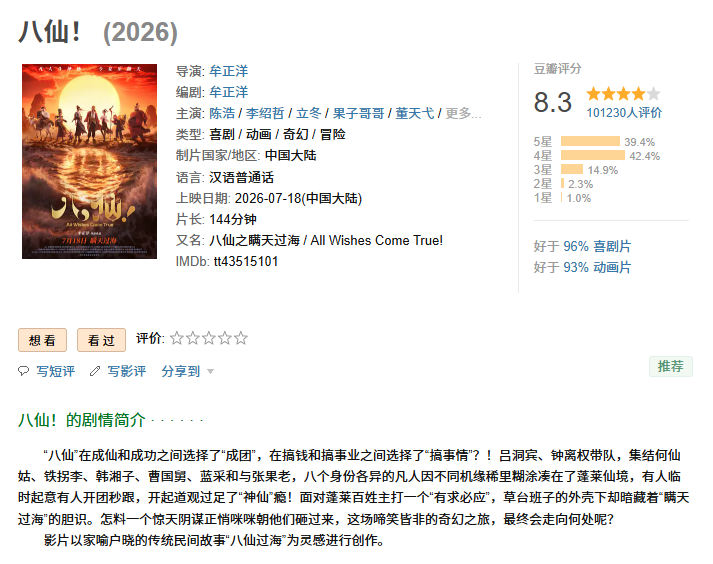
Task: Mark the movie as 看过
Action: pos(101,340)
